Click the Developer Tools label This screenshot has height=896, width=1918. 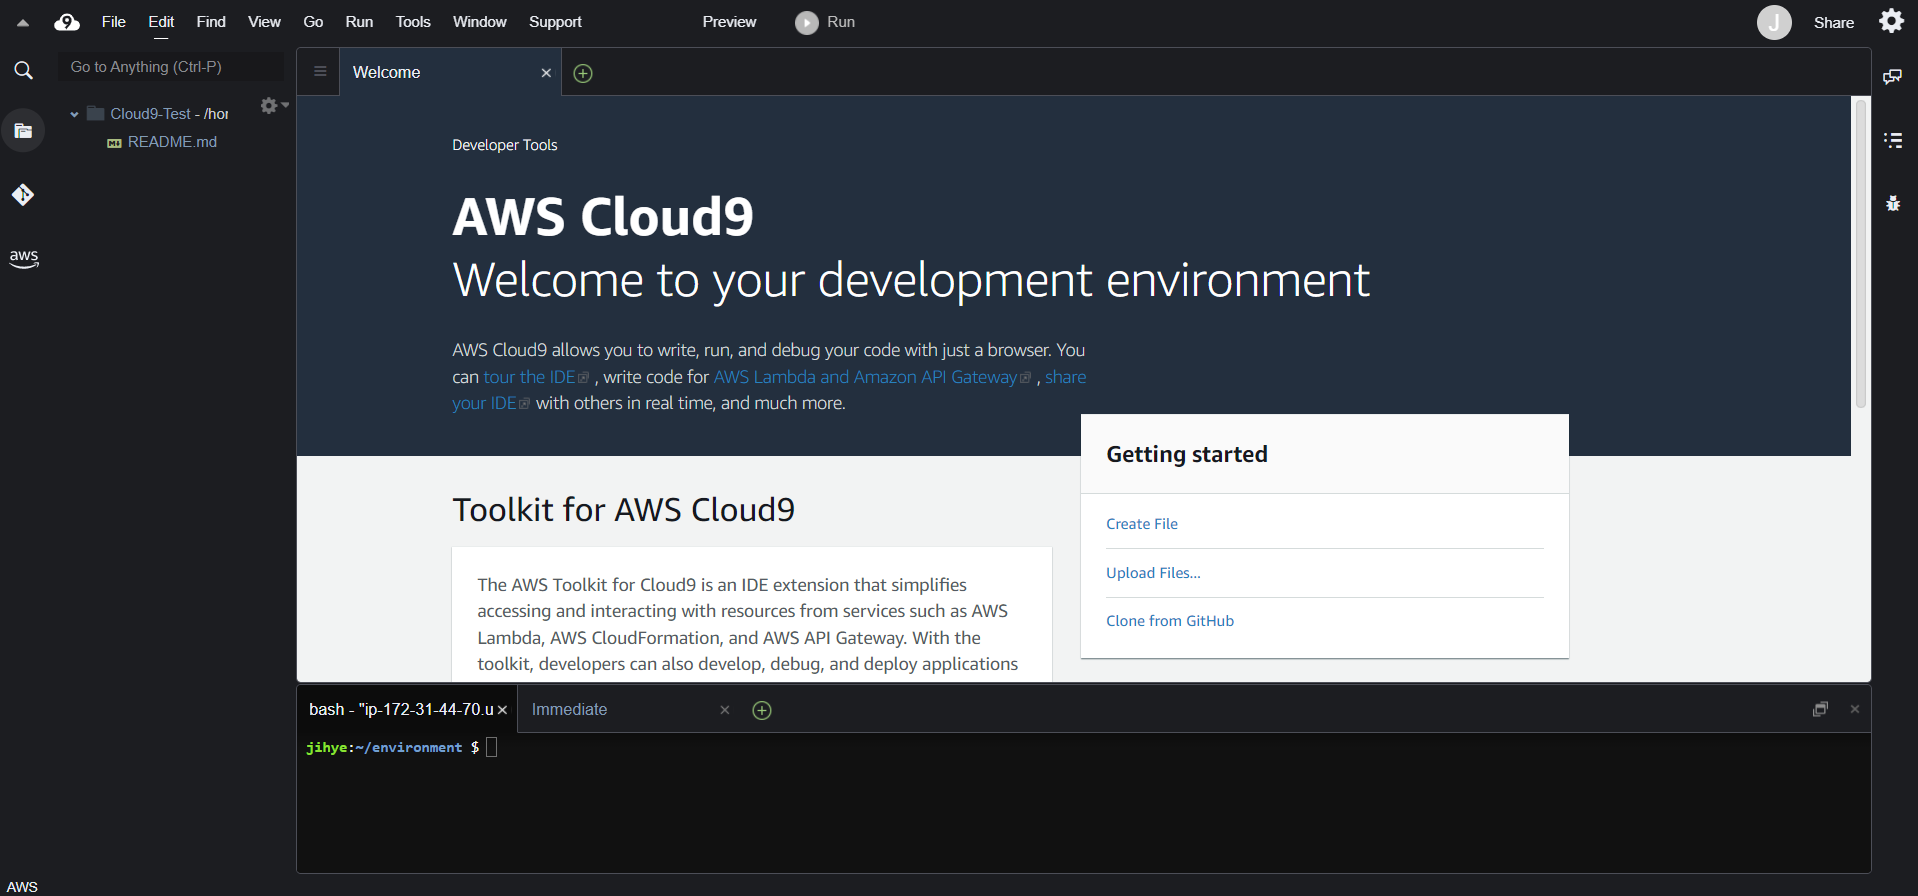pos(505,145)
